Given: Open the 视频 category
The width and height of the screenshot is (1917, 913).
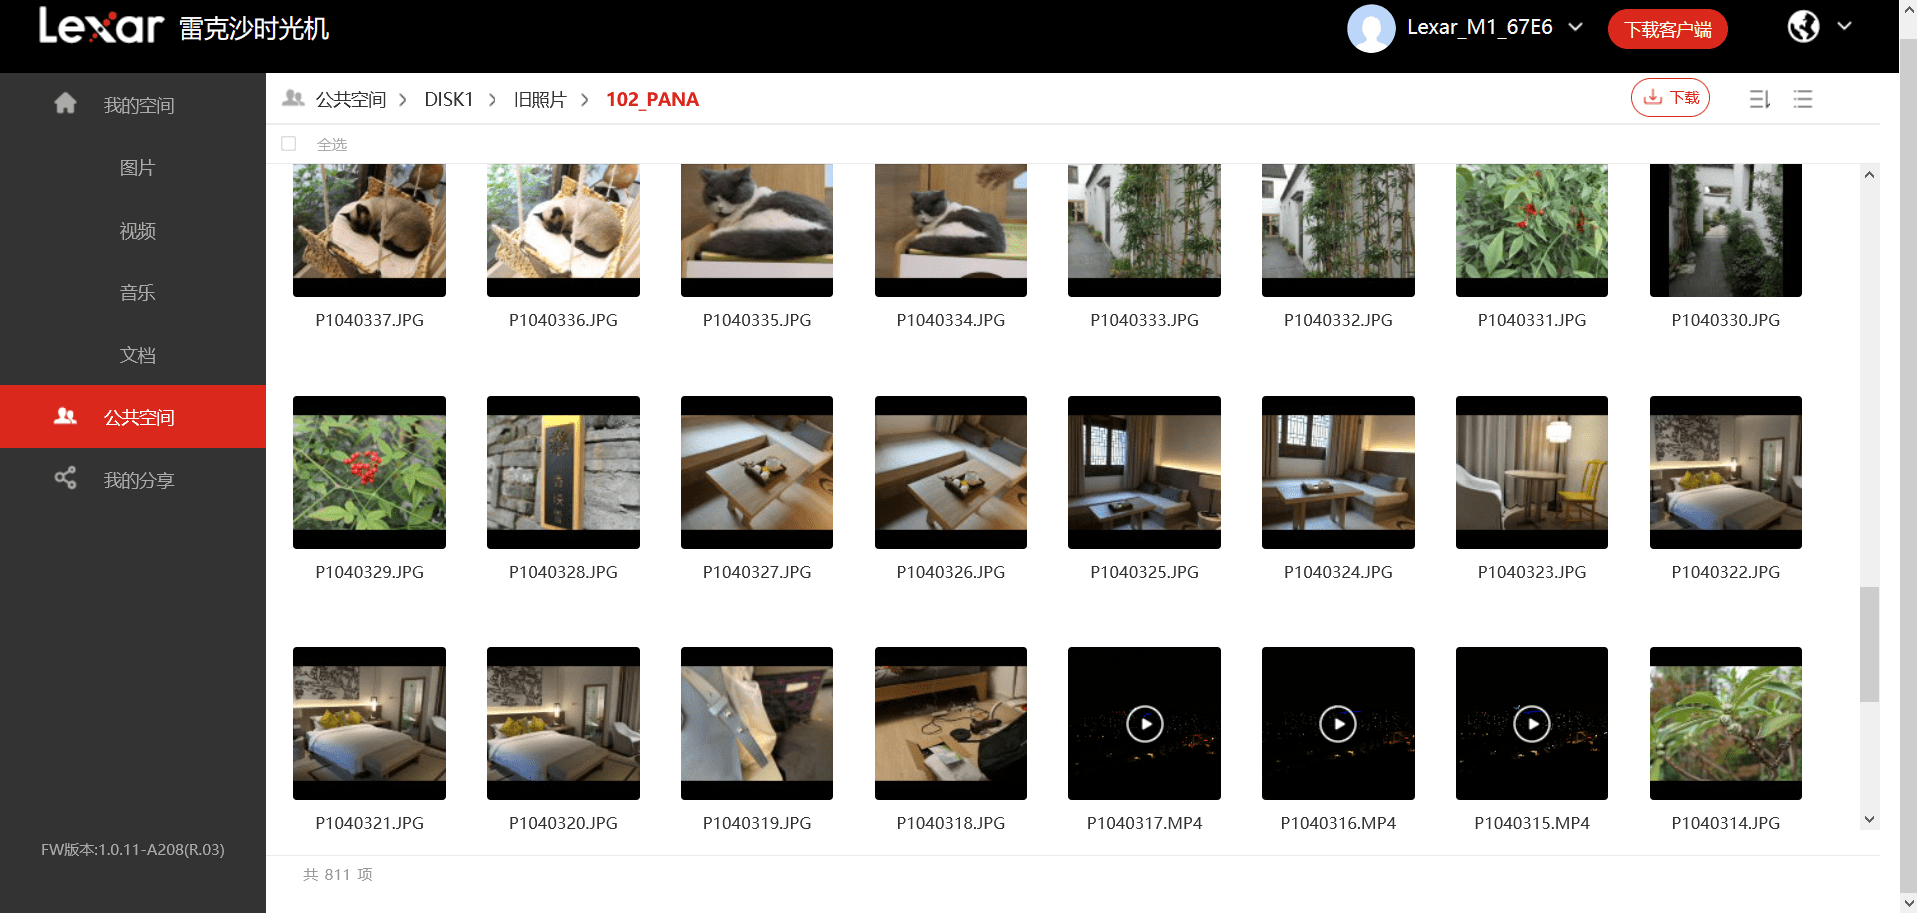Looking at the screenshot, I should pos(137,231).
